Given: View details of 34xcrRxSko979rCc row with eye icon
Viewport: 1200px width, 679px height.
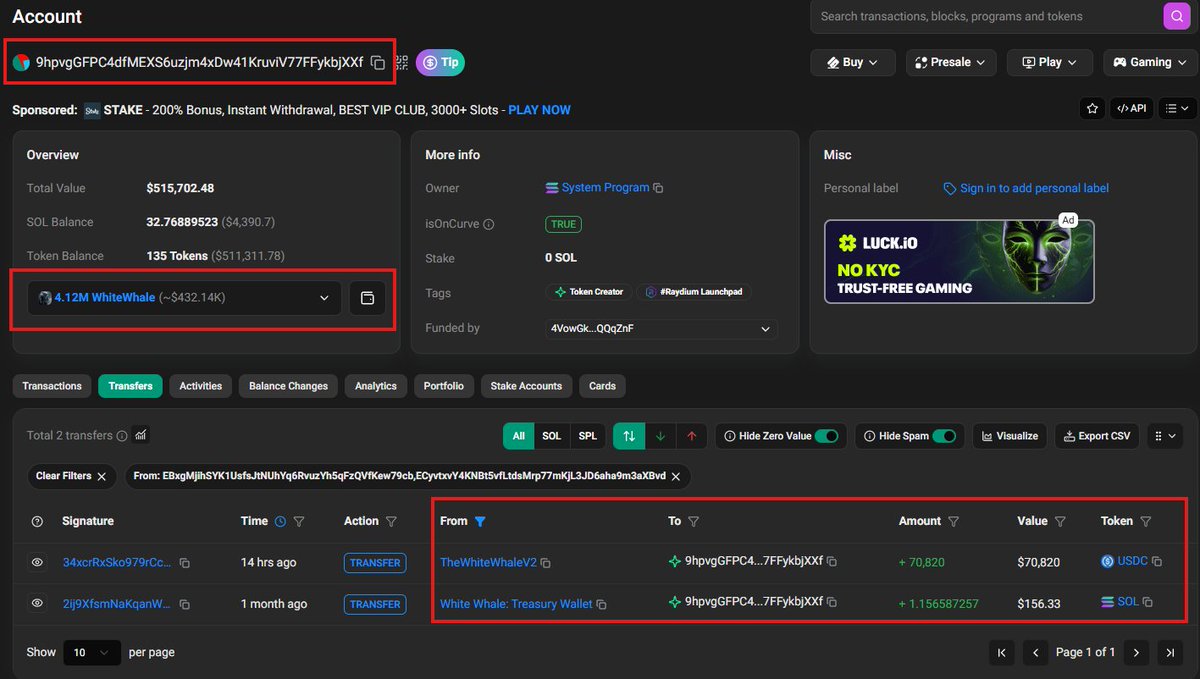Looking at the screenshot, I should 37,563.
